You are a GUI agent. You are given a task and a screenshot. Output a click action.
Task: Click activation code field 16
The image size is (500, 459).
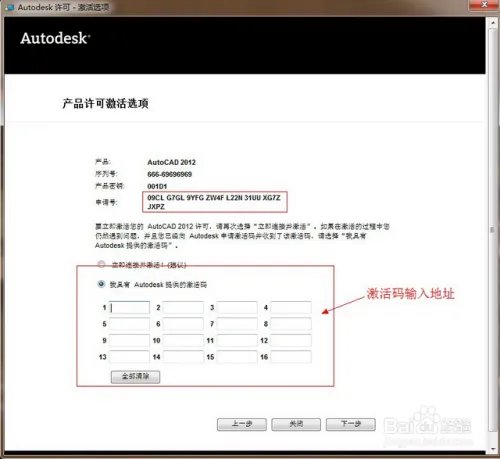pos(291,357)
